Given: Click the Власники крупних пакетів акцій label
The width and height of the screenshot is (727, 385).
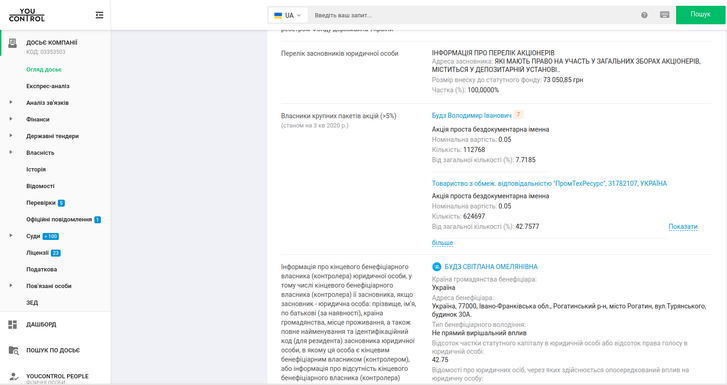Looking at the screenshot, I should pos(338,116).
